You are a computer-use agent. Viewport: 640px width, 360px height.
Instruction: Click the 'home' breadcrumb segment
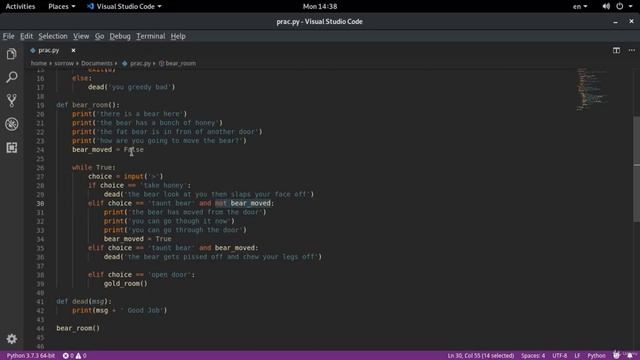click(x=39, y=63)
